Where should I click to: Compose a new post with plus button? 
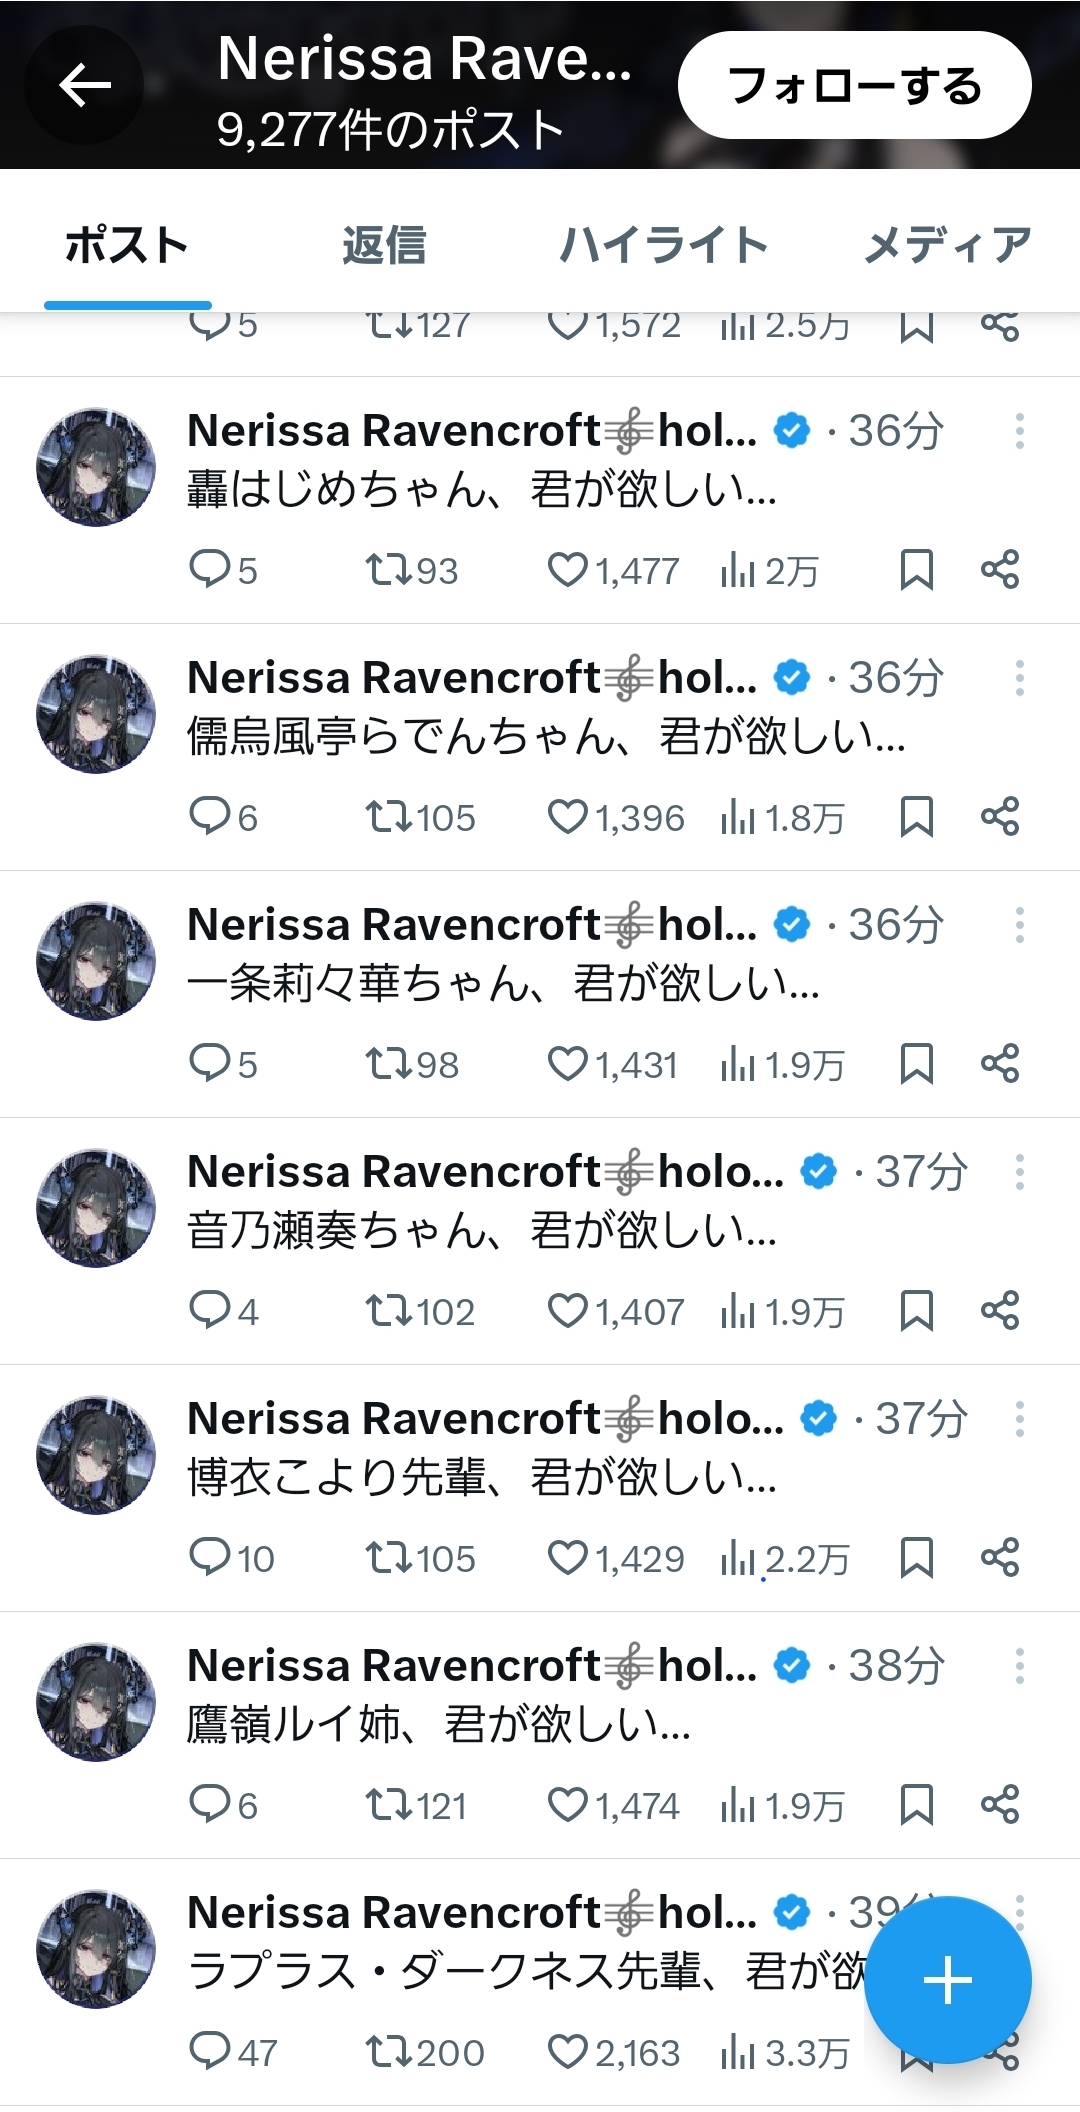pos(947,1980)
